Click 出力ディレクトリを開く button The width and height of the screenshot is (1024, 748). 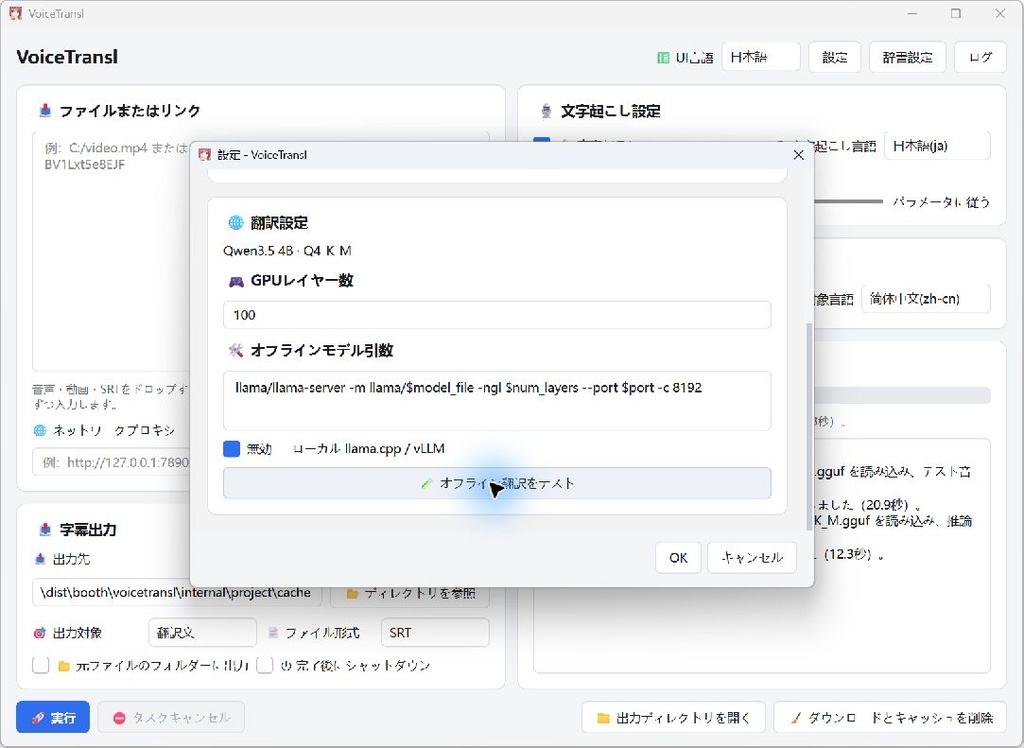[x=673, y=717]
